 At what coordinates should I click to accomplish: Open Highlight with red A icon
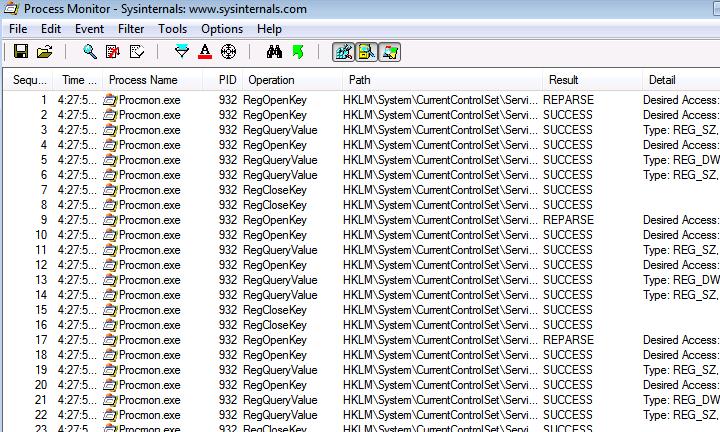click(205, 51)
